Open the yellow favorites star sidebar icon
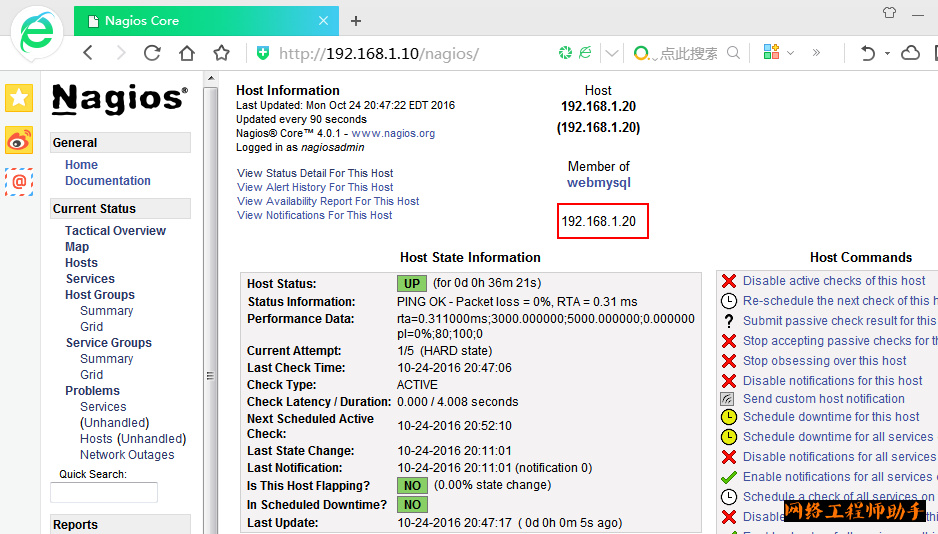The height and width of the screenshot is (534, 938). tap(19, 98)
